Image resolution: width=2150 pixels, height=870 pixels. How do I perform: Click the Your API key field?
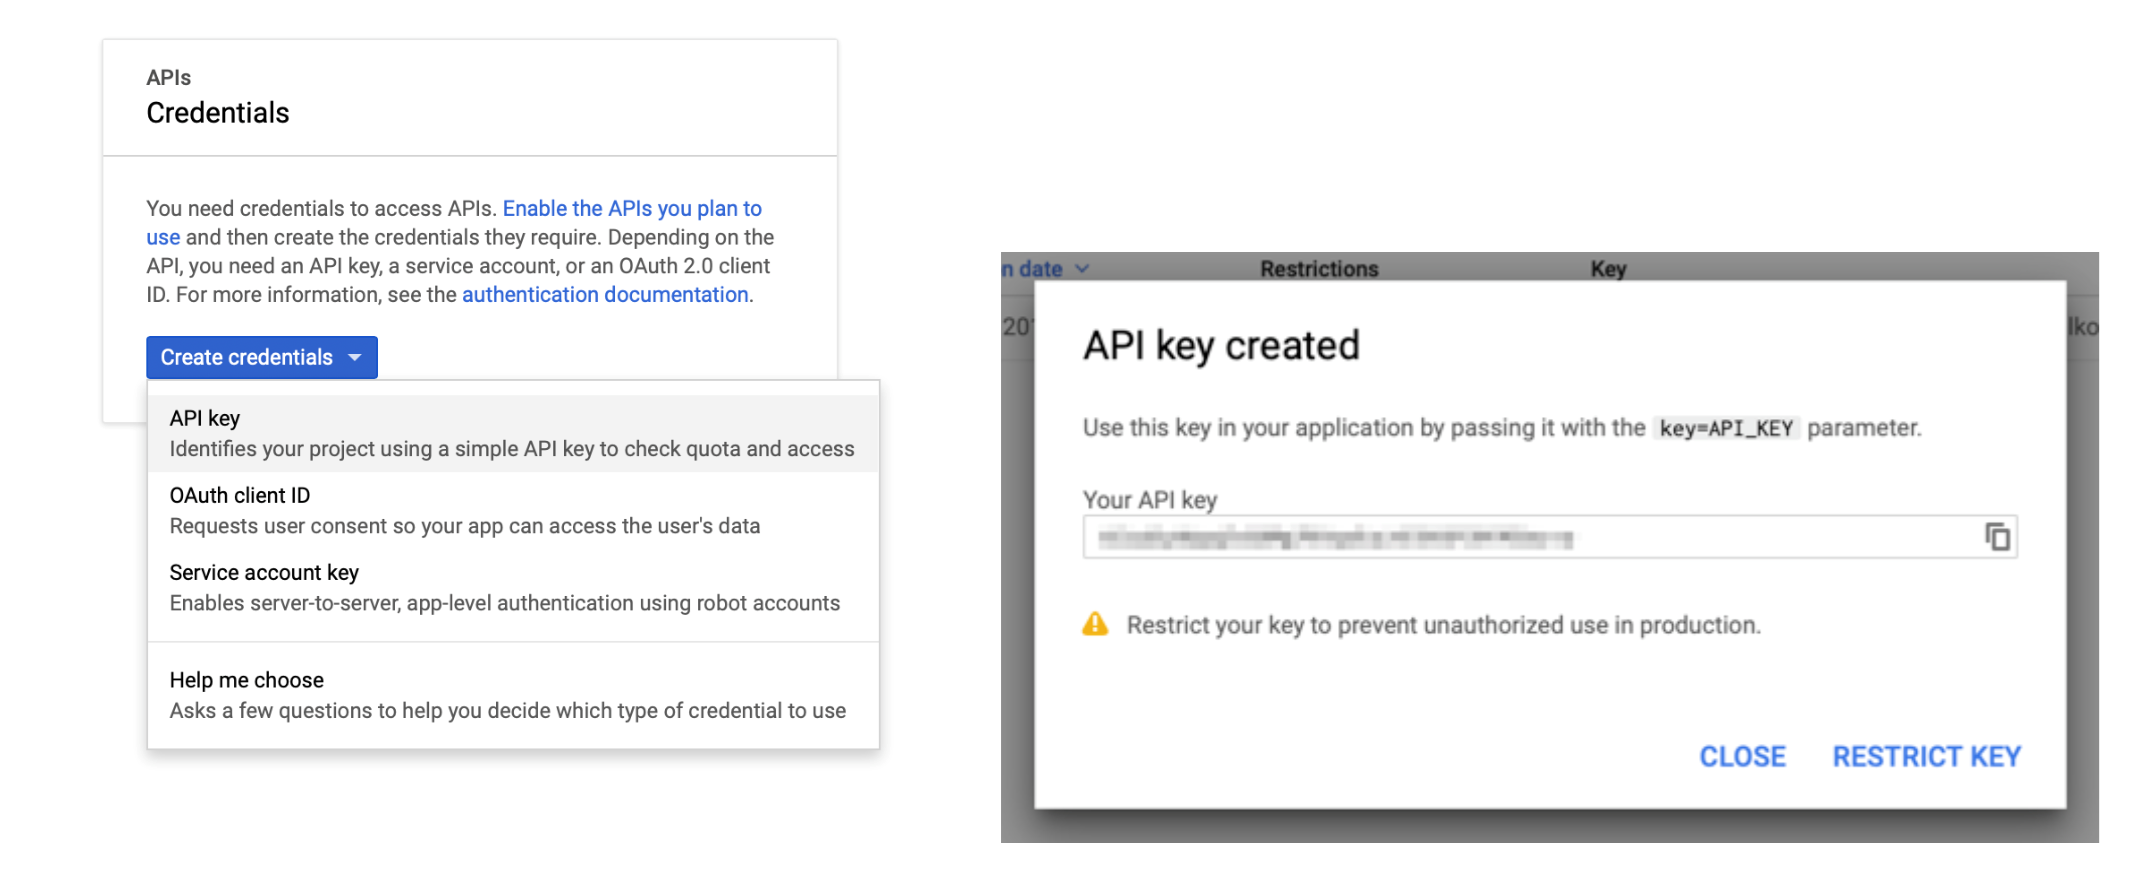(x=1530, y=538)
